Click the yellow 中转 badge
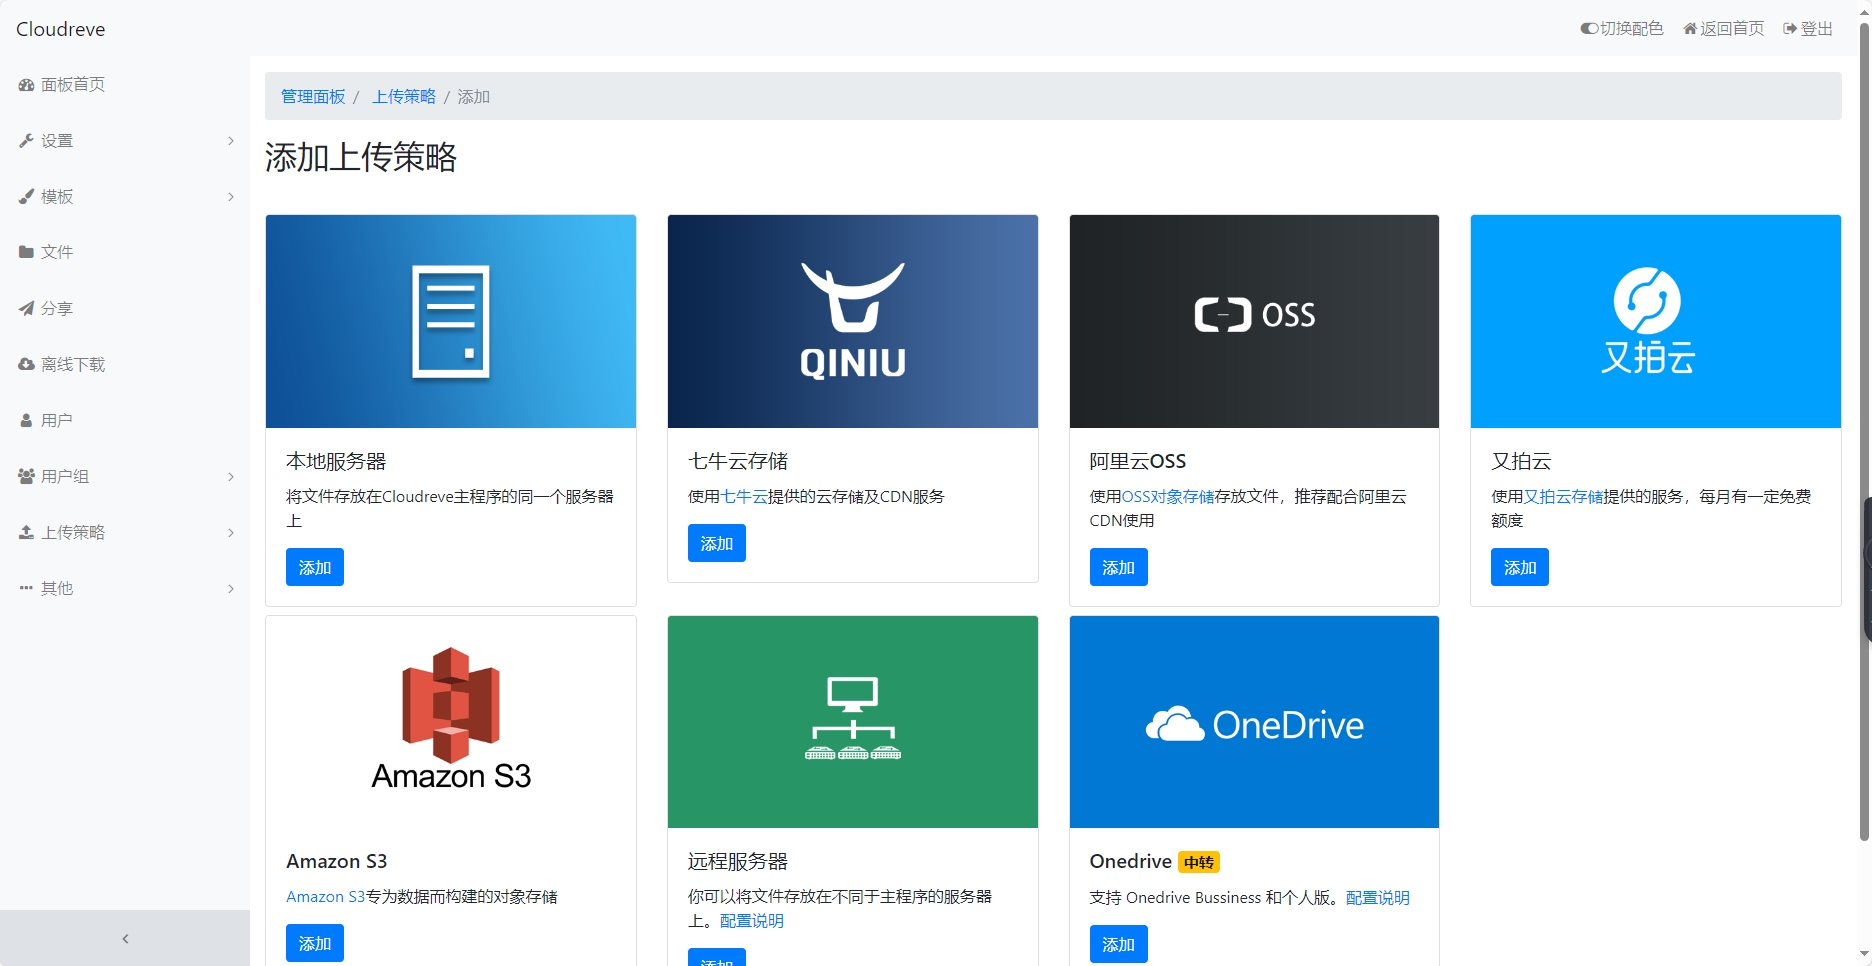The image size is (1872, 966). tap(1199, 862)
